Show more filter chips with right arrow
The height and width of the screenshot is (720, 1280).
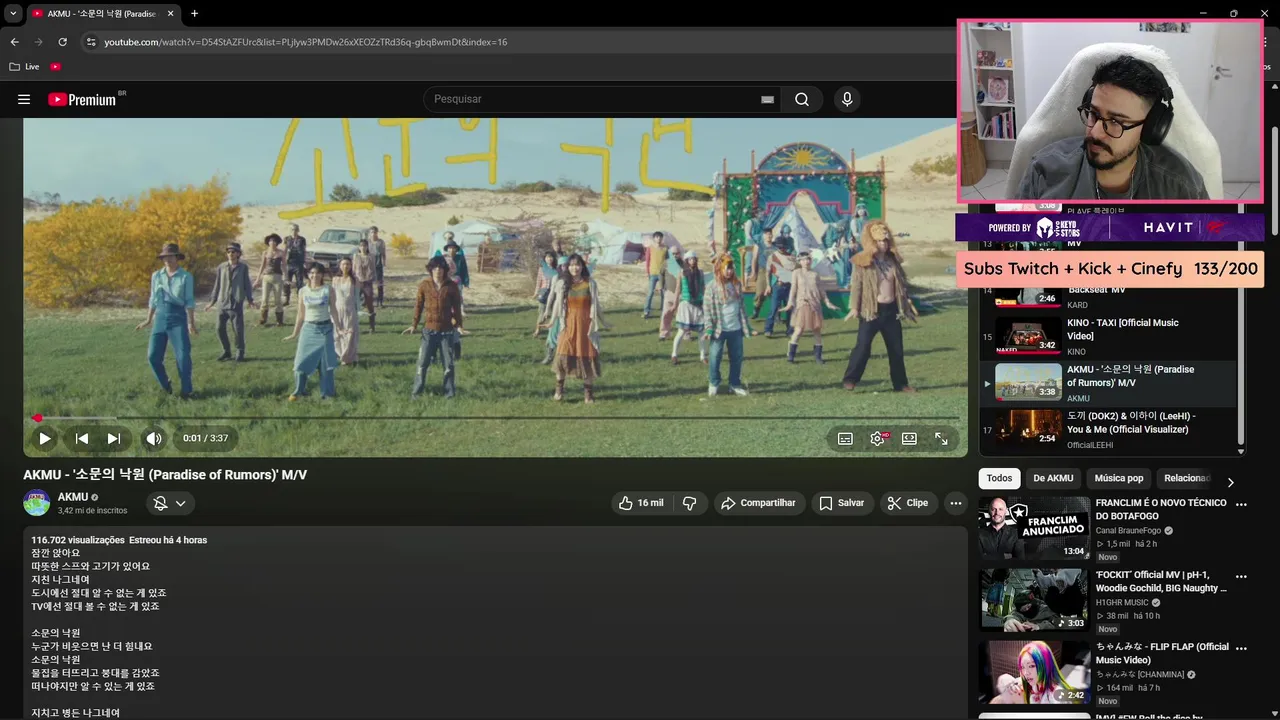1230,482
